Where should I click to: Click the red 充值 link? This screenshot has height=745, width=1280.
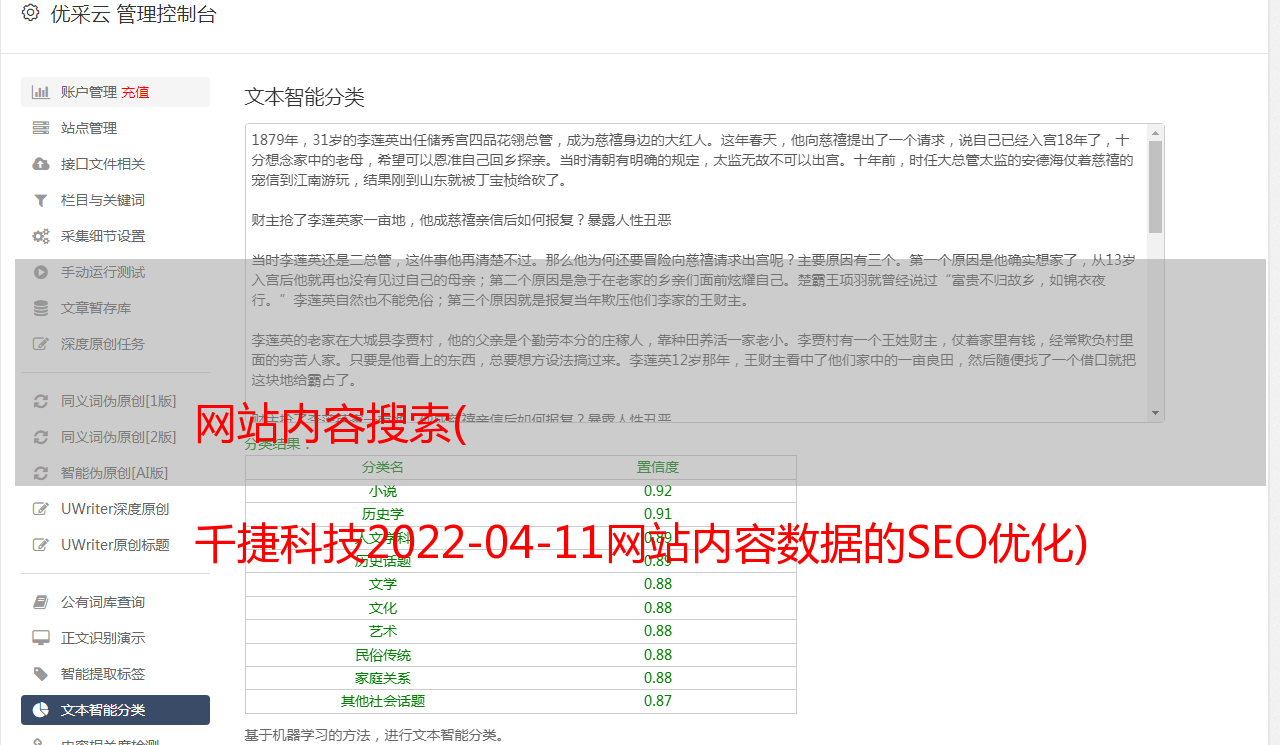tap(135, 92)
